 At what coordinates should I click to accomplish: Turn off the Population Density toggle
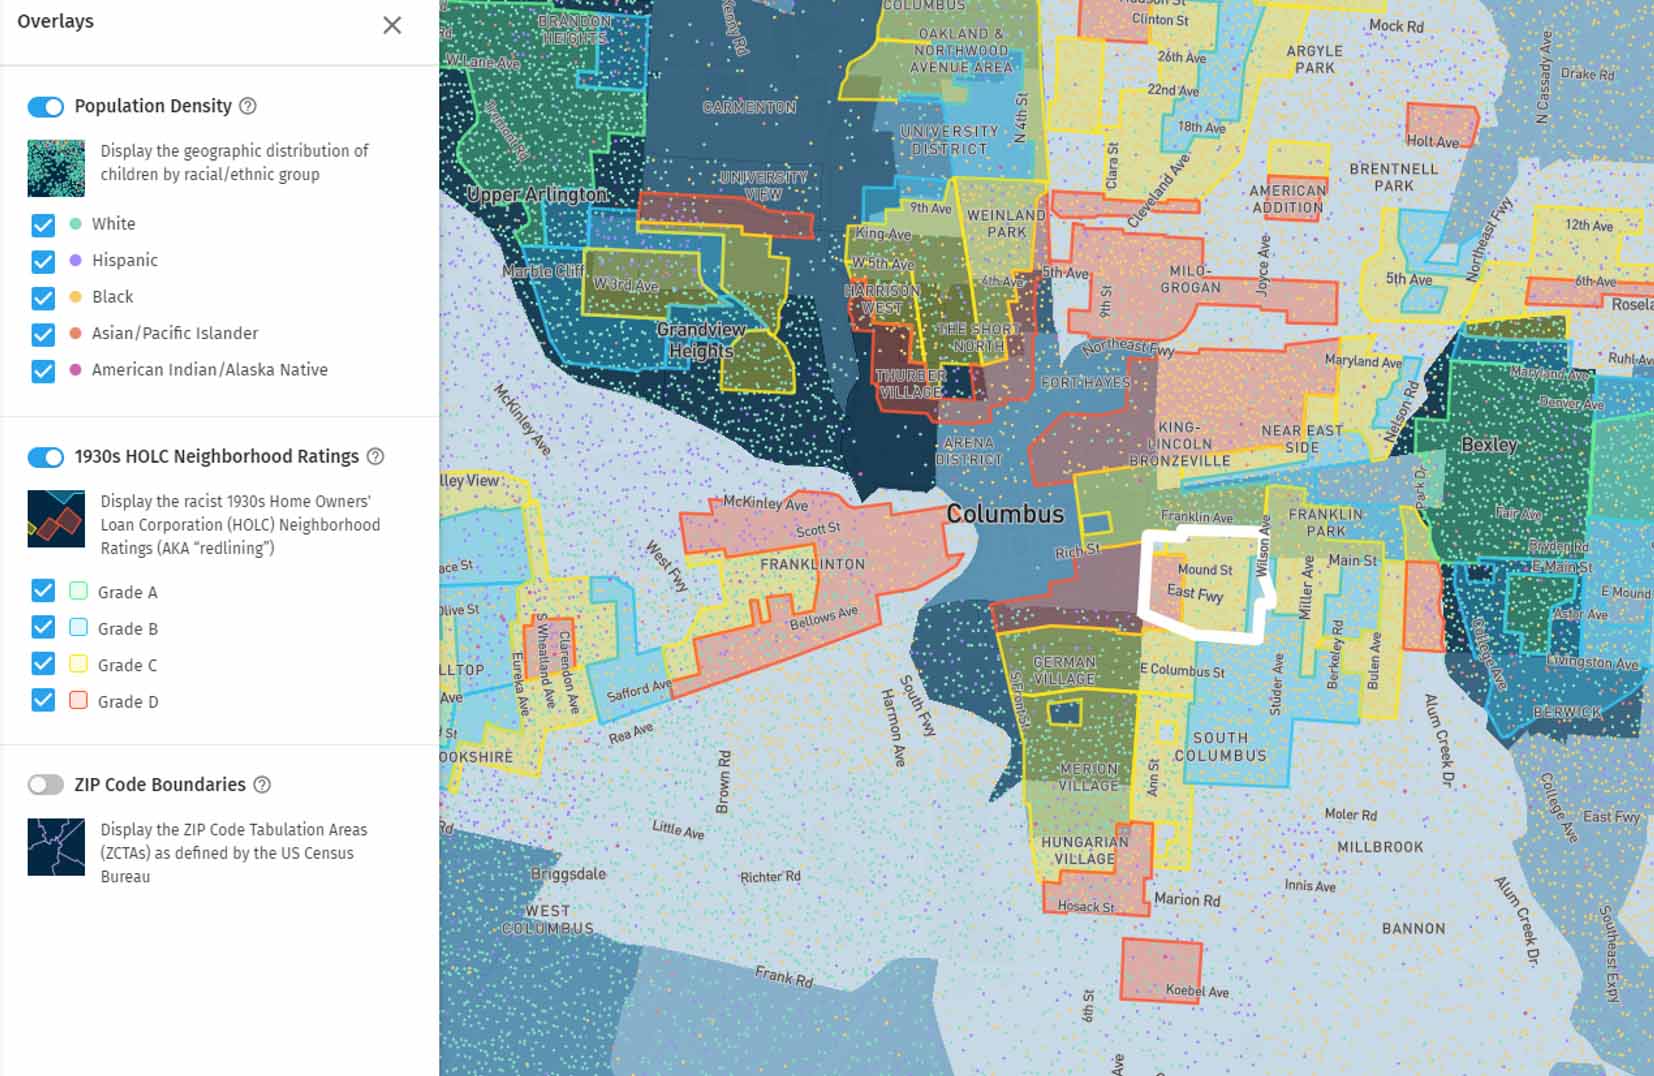(x=46, y=106)
